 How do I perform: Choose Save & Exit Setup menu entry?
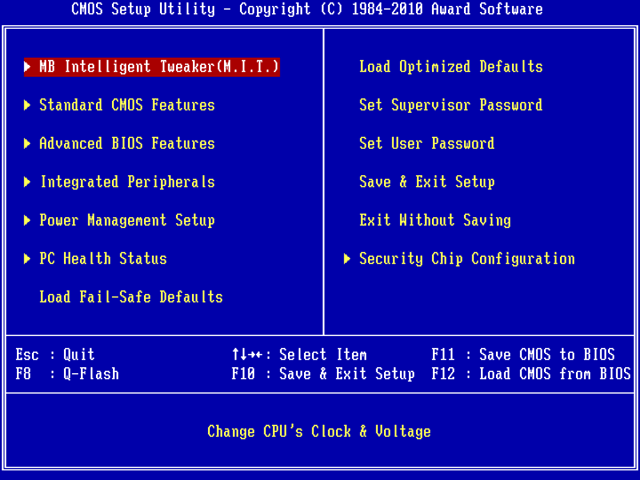coord(427,182)
